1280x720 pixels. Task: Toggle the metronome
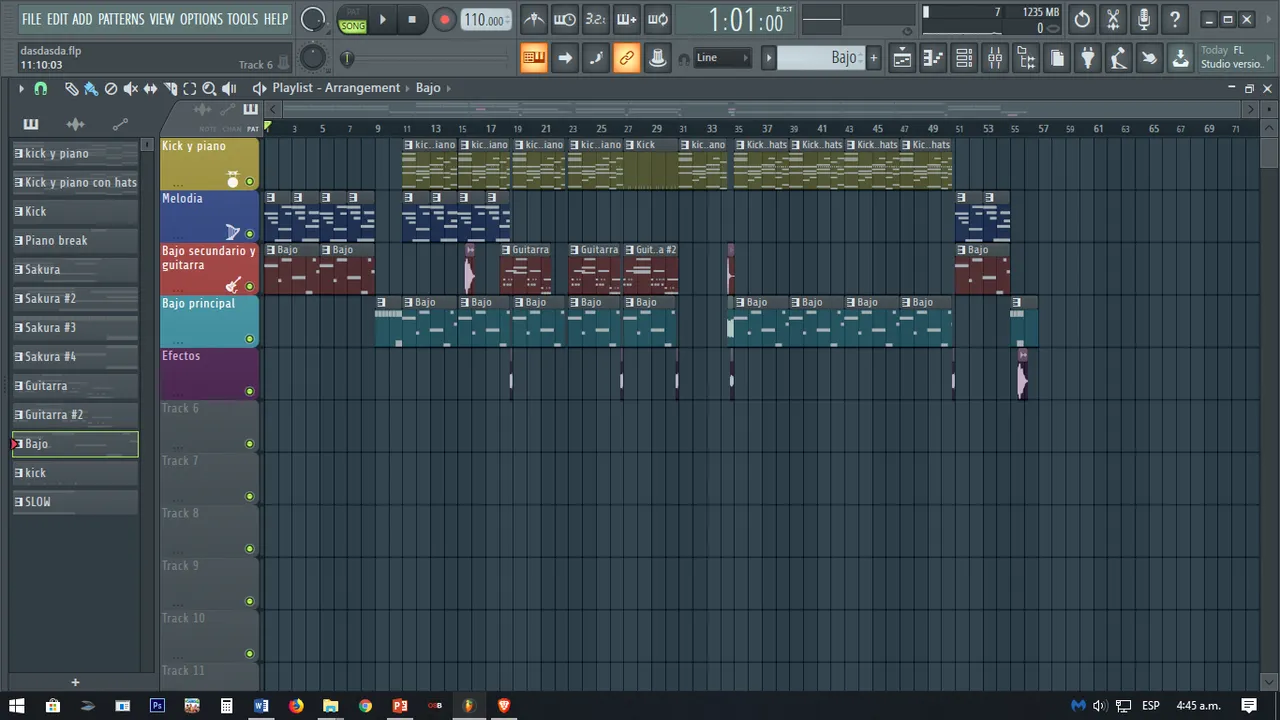[534, 19]
